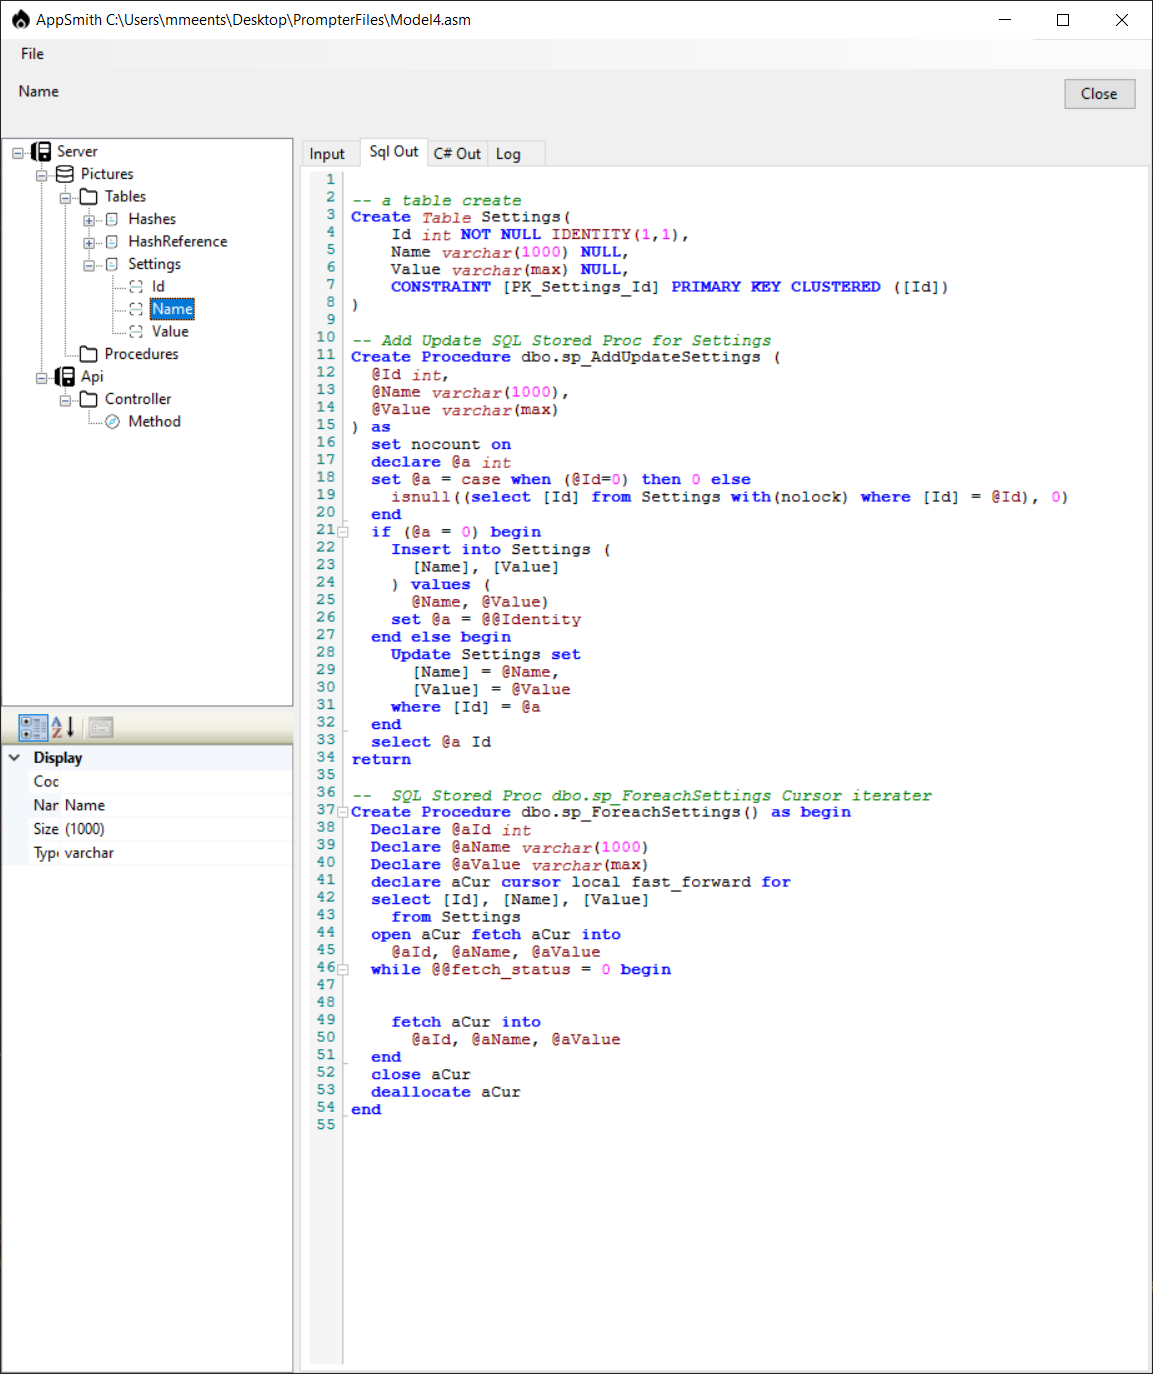Click the Settings table icon
1153x1374 pixels.
pos(111,264)
